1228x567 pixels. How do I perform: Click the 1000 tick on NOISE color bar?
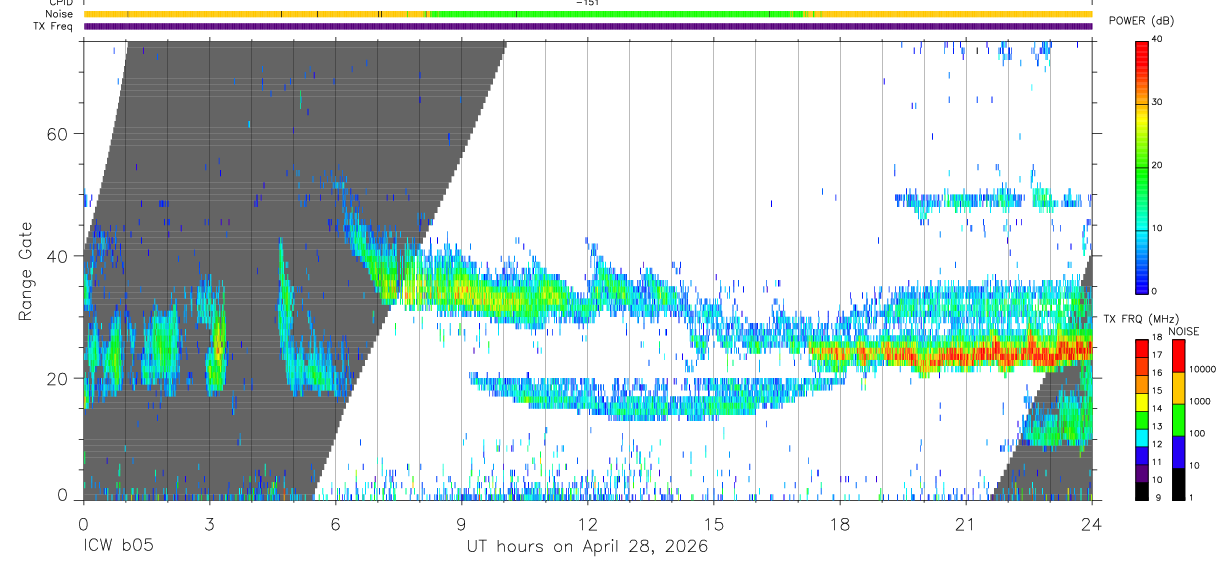[1200, 402]
